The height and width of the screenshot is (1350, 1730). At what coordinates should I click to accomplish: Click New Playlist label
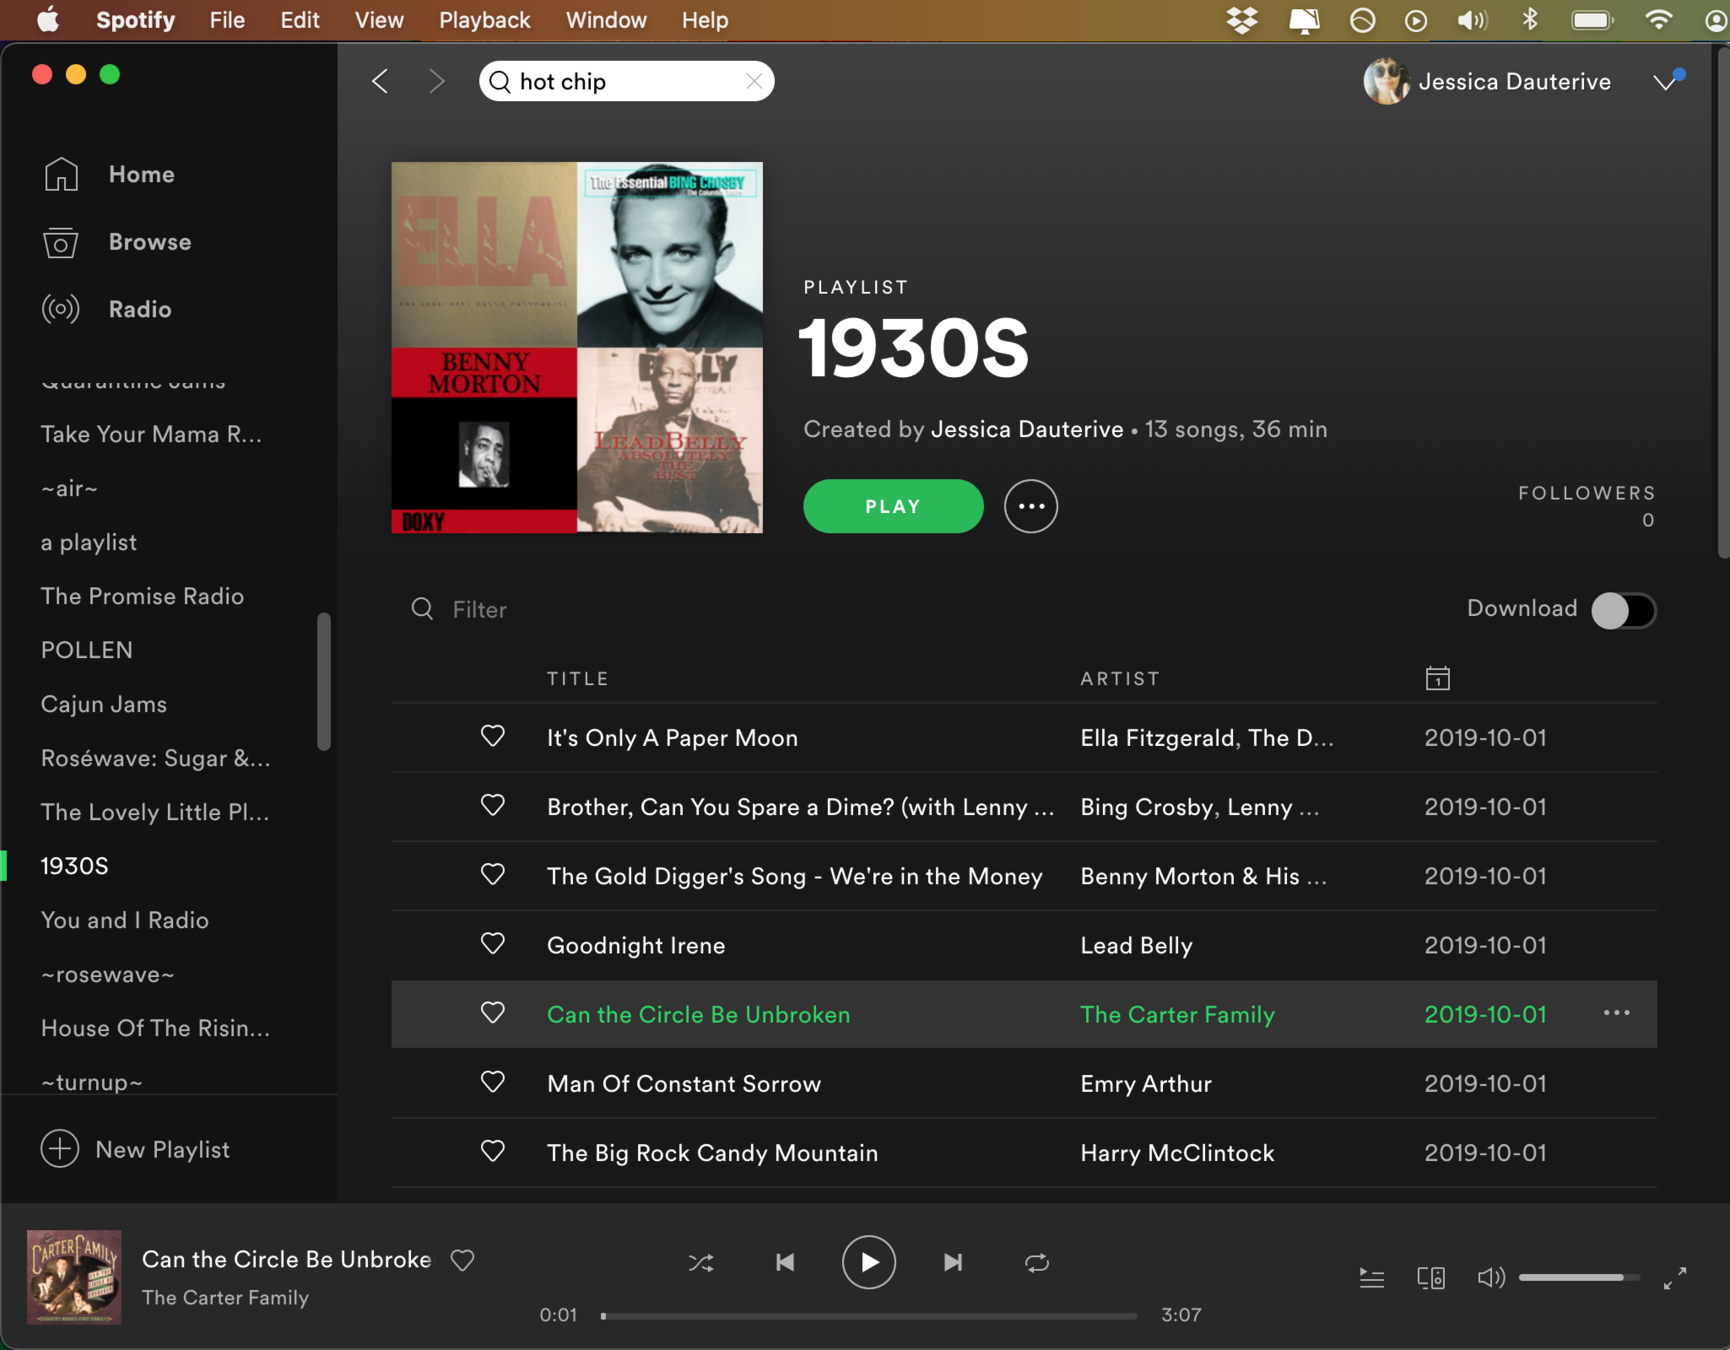point(162,1149)
